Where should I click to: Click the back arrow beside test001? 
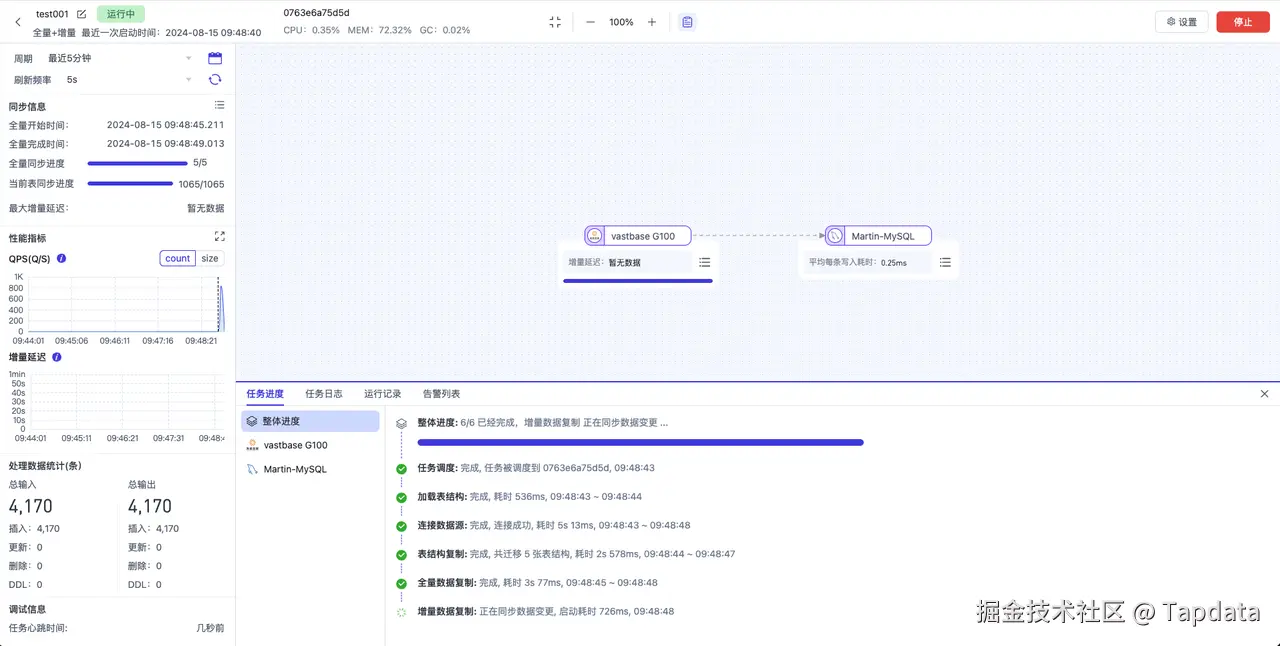(17, 22)
